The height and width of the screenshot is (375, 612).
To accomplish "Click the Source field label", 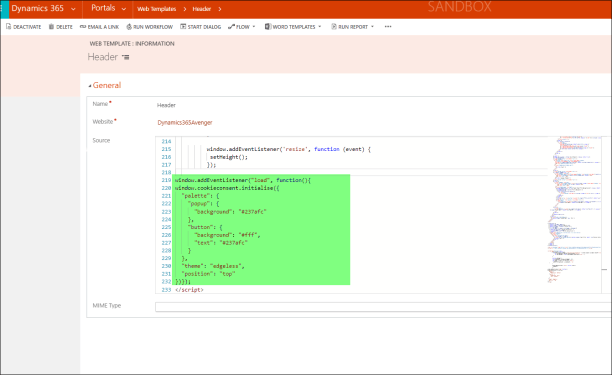I will 101,140.
